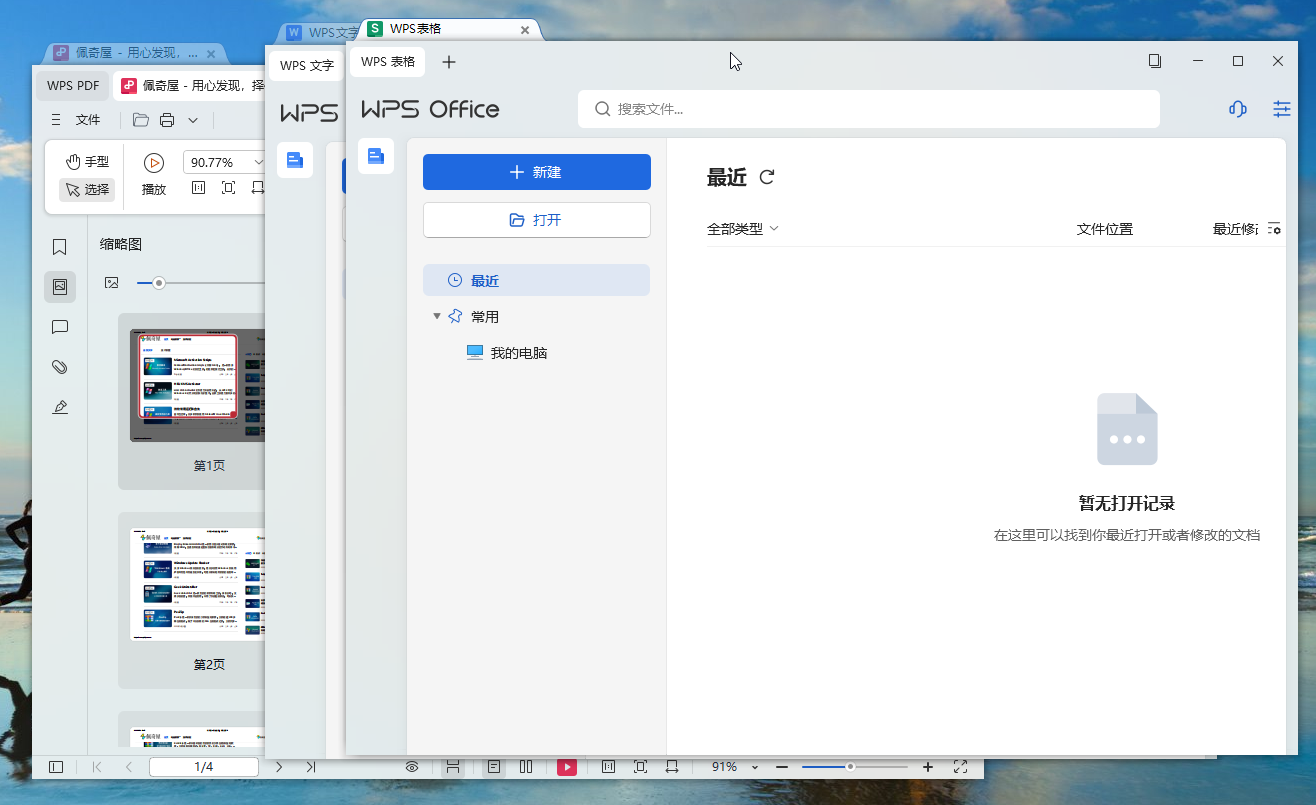This screenshot has width=1316, height=805.
Task: Add a new tab with the plus button
Action: (x=449, y=62)
